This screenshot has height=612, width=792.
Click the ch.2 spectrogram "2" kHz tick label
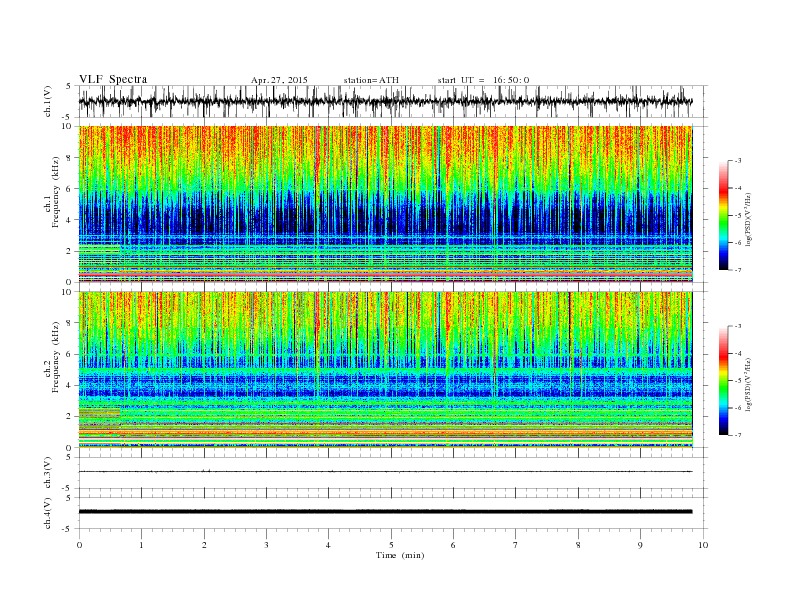click(x=70, y=417)
